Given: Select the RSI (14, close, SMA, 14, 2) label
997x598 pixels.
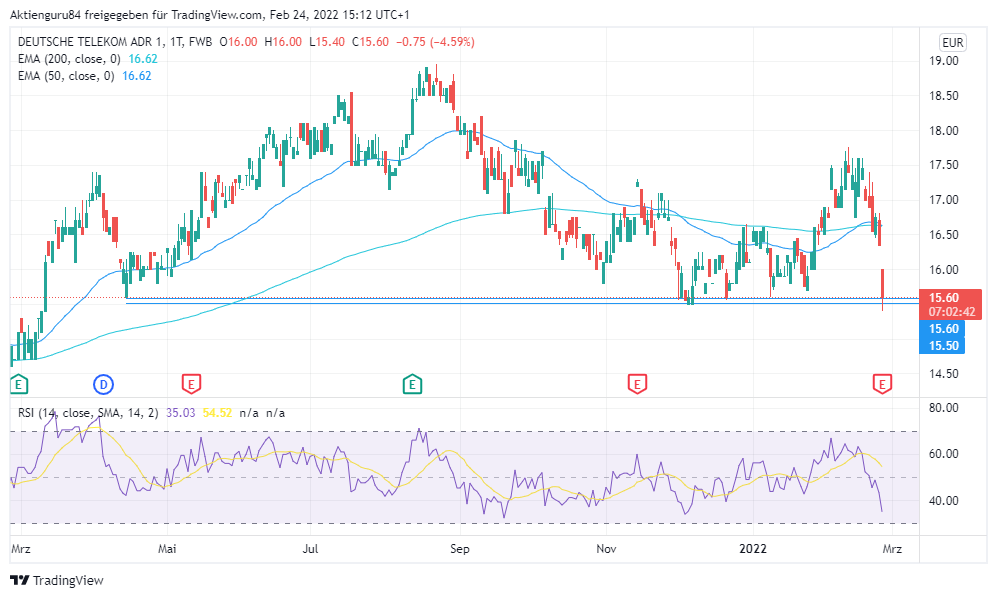Looking at the screenshot, I should pyautogui.click(x=88, y=413).
